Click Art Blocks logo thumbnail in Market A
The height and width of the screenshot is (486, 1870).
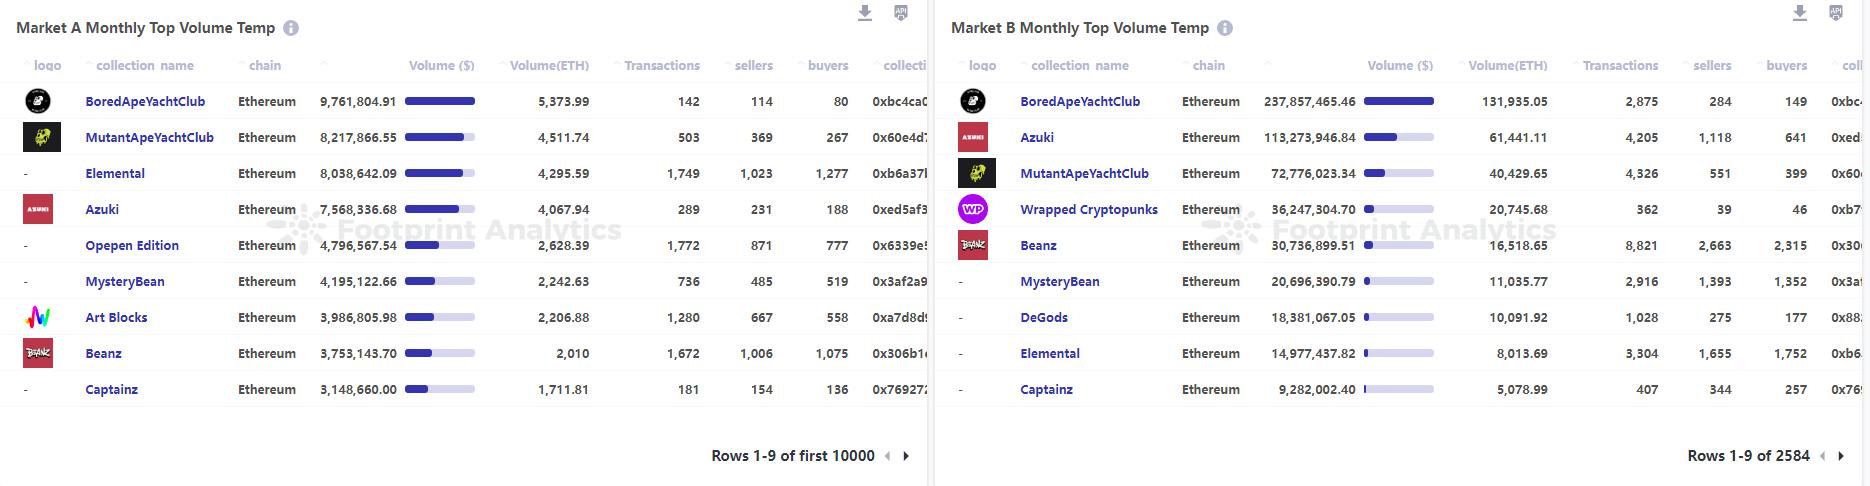tap(38, 318)
